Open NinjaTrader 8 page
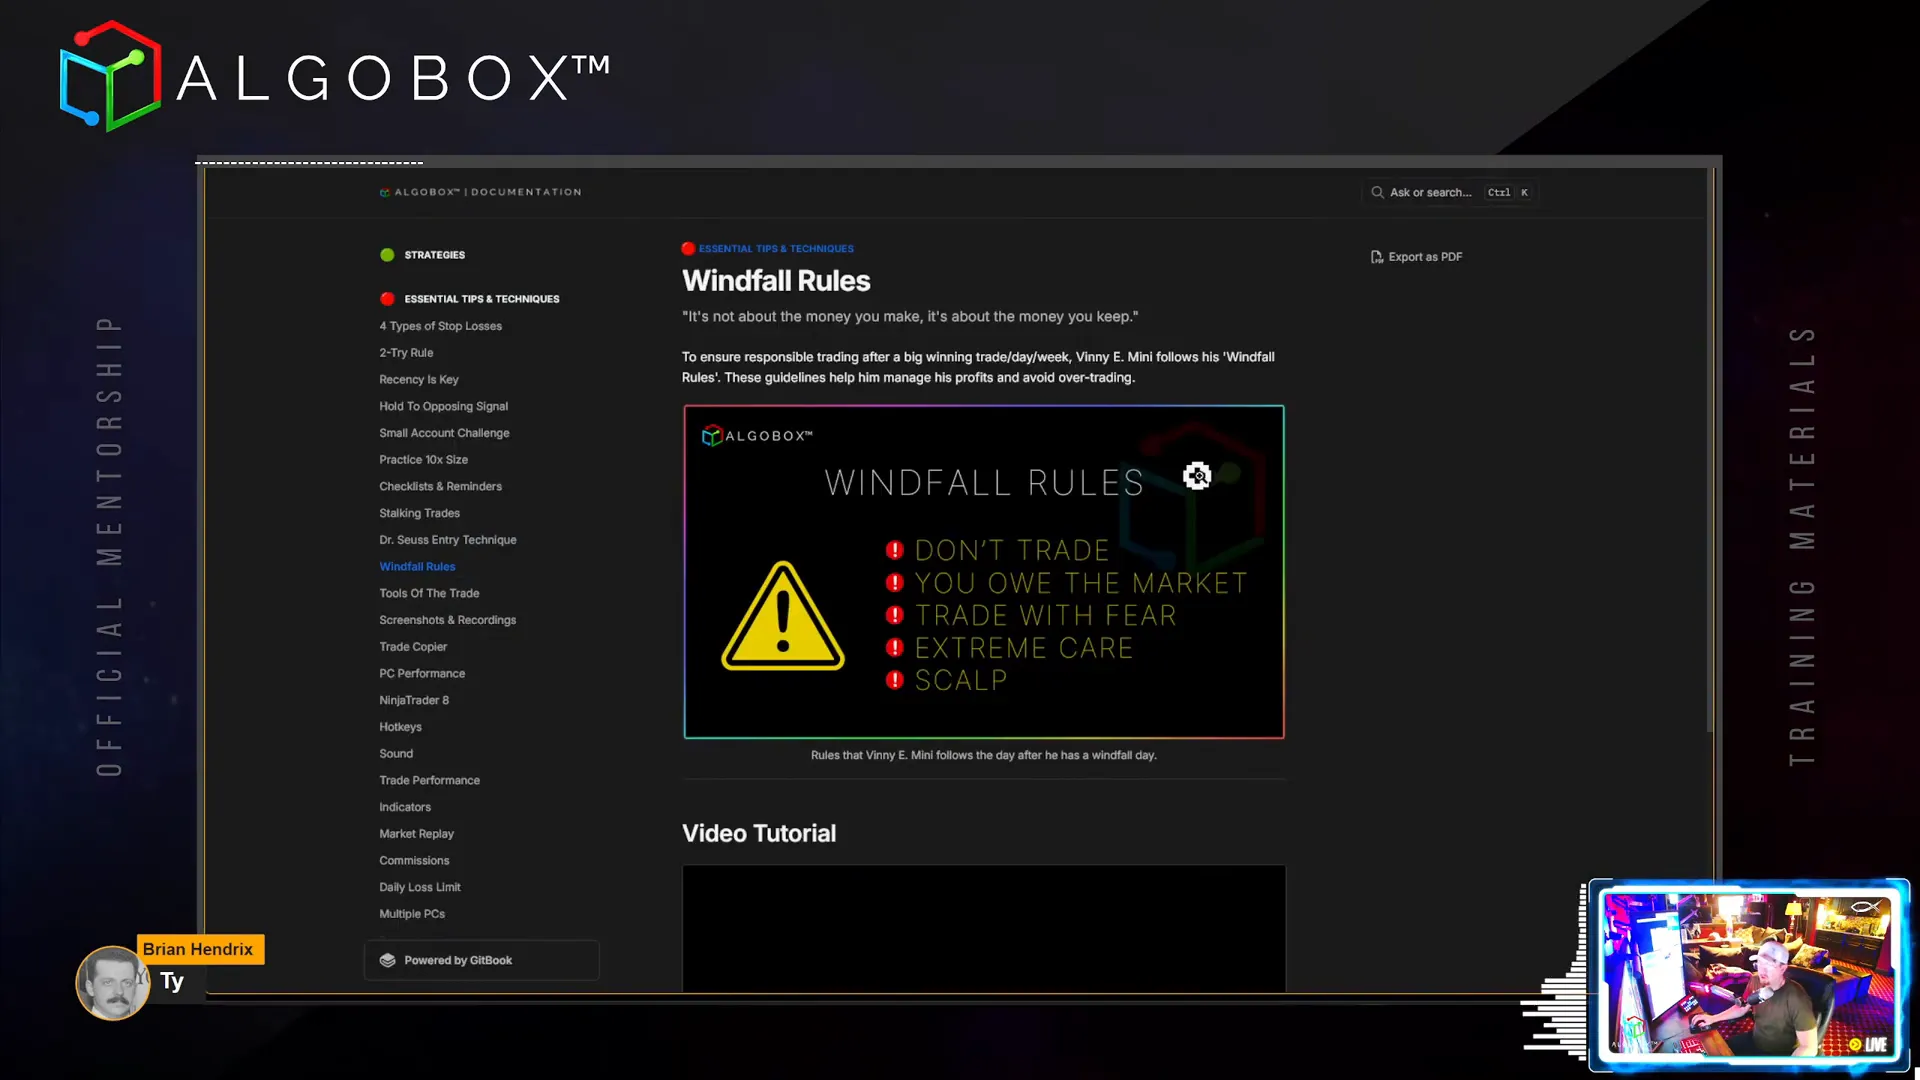 point(414,701)
